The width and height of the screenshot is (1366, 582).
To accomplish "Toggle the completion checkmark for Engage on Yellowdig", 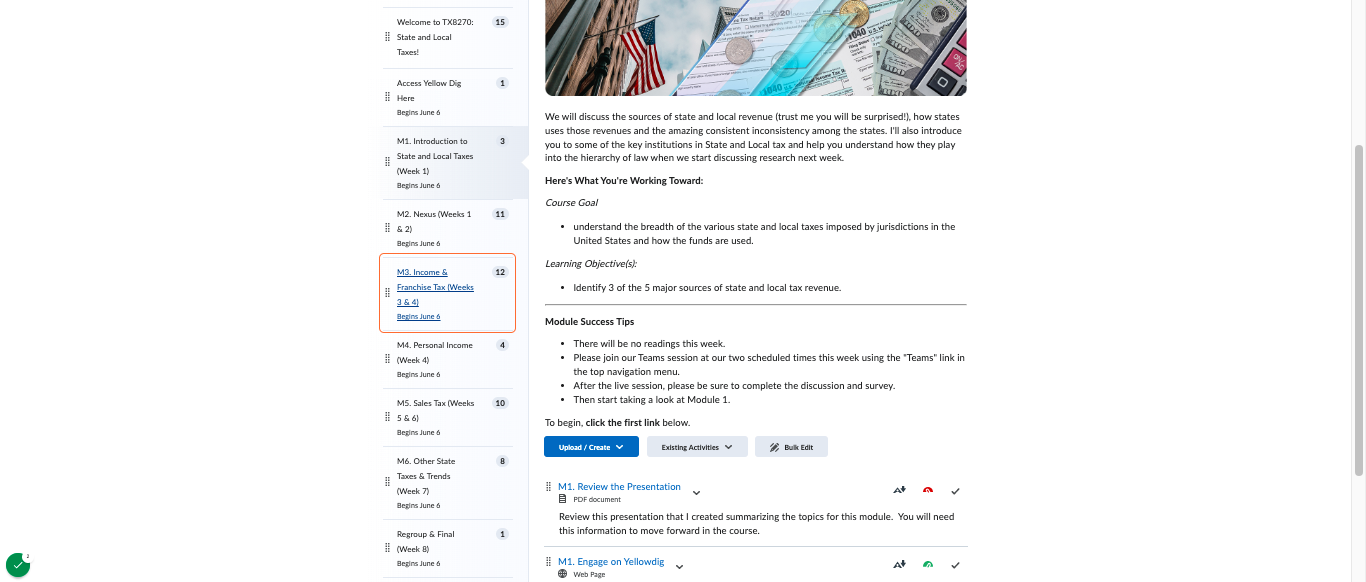I will [955, 565].
